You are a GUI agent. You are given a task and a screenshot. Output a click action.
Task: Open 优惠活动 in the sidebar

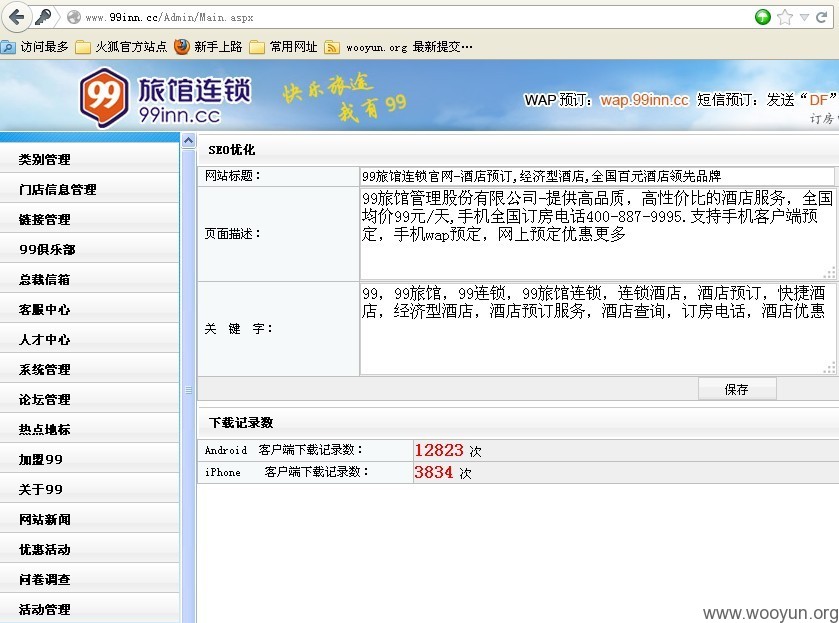[x=89, y=549]
